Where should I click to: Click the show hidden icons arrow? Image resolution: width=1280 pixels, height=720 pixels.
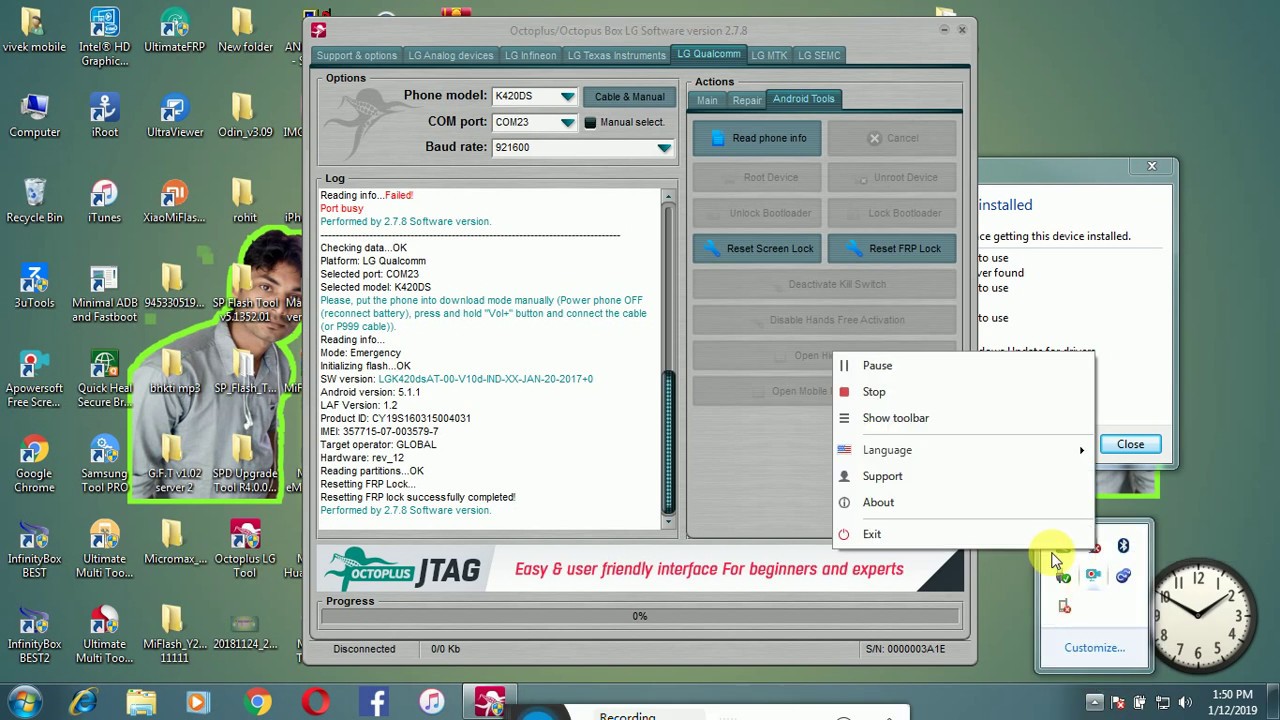(1094, 703)
